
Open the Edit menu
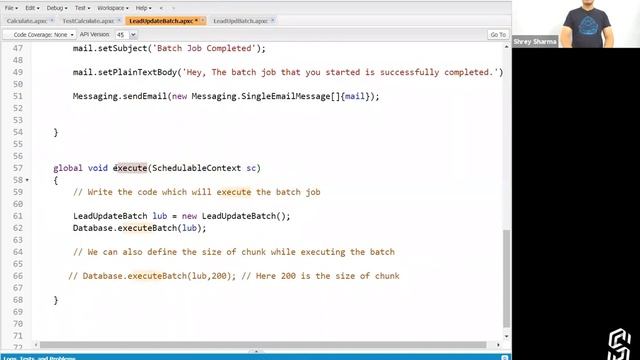coord(32,8)
